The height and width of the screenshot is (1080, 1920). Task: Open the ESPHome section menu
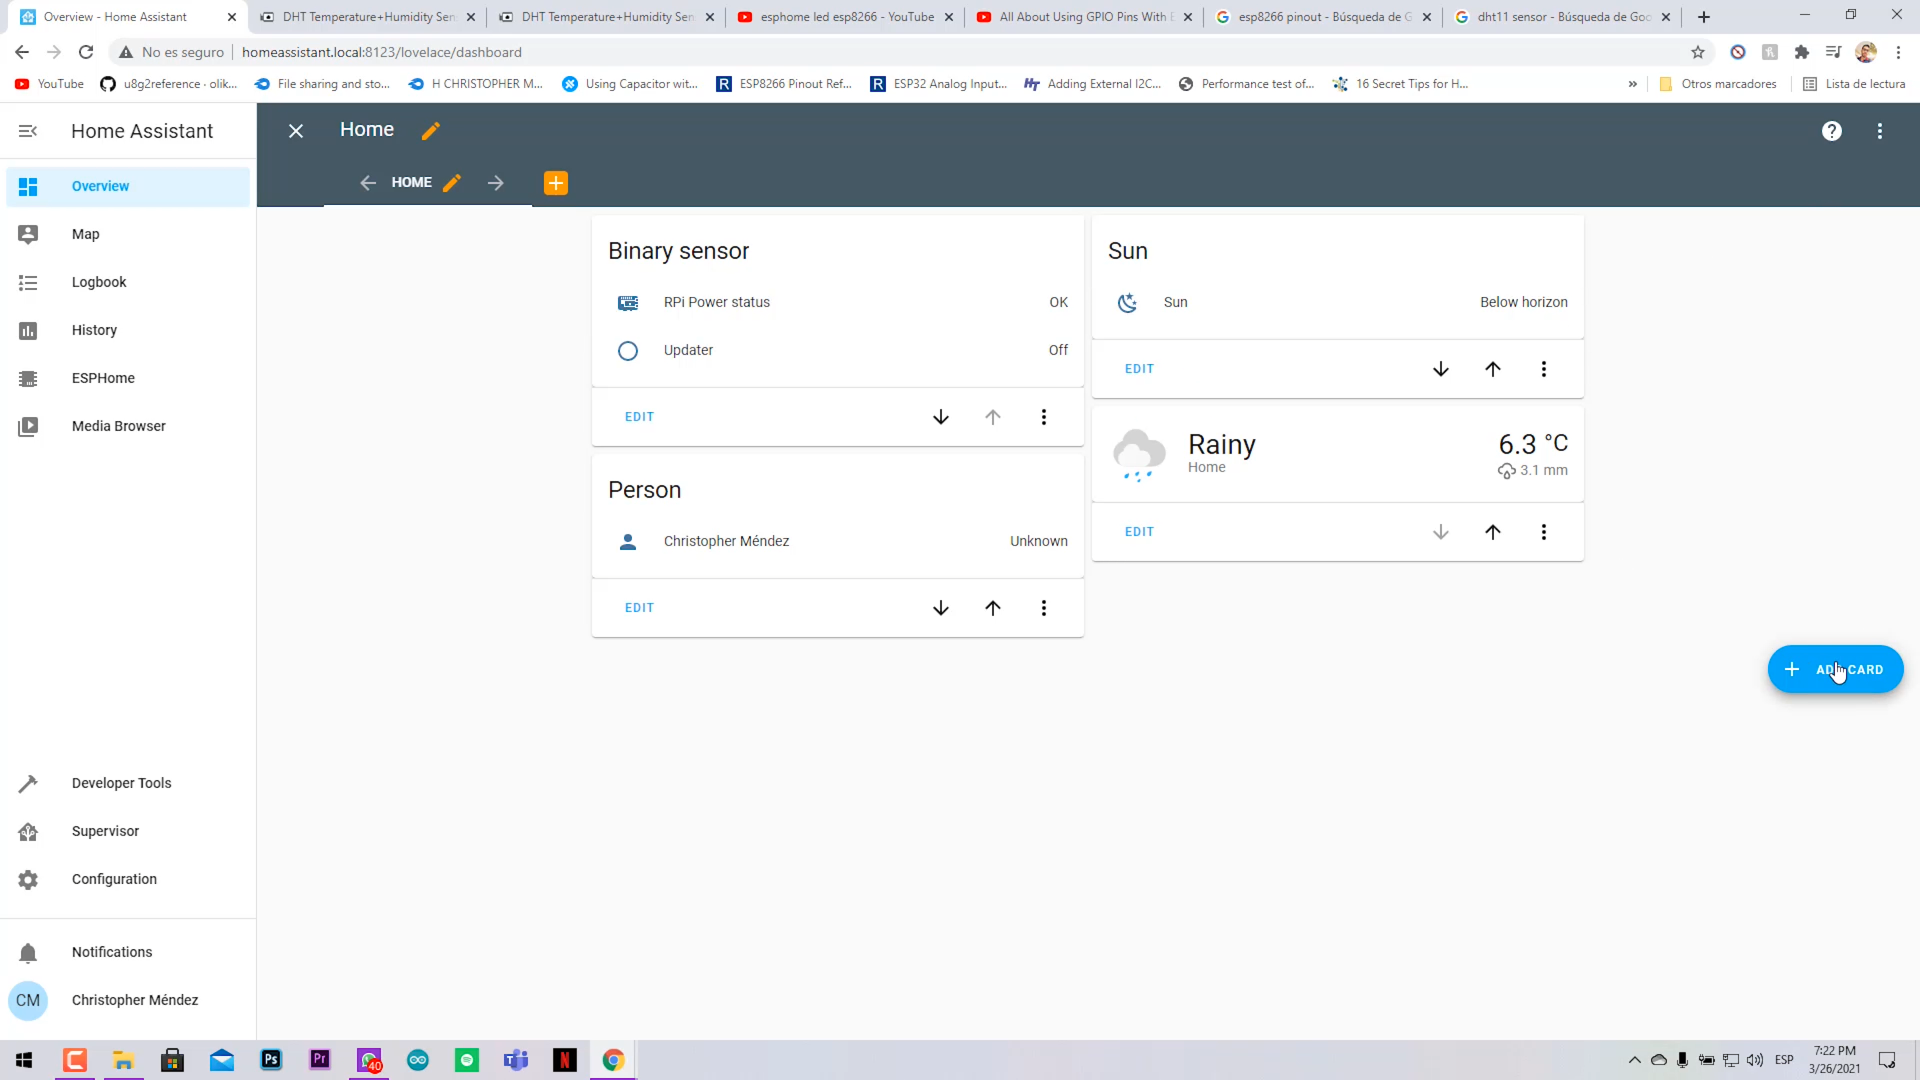[104, 378]
